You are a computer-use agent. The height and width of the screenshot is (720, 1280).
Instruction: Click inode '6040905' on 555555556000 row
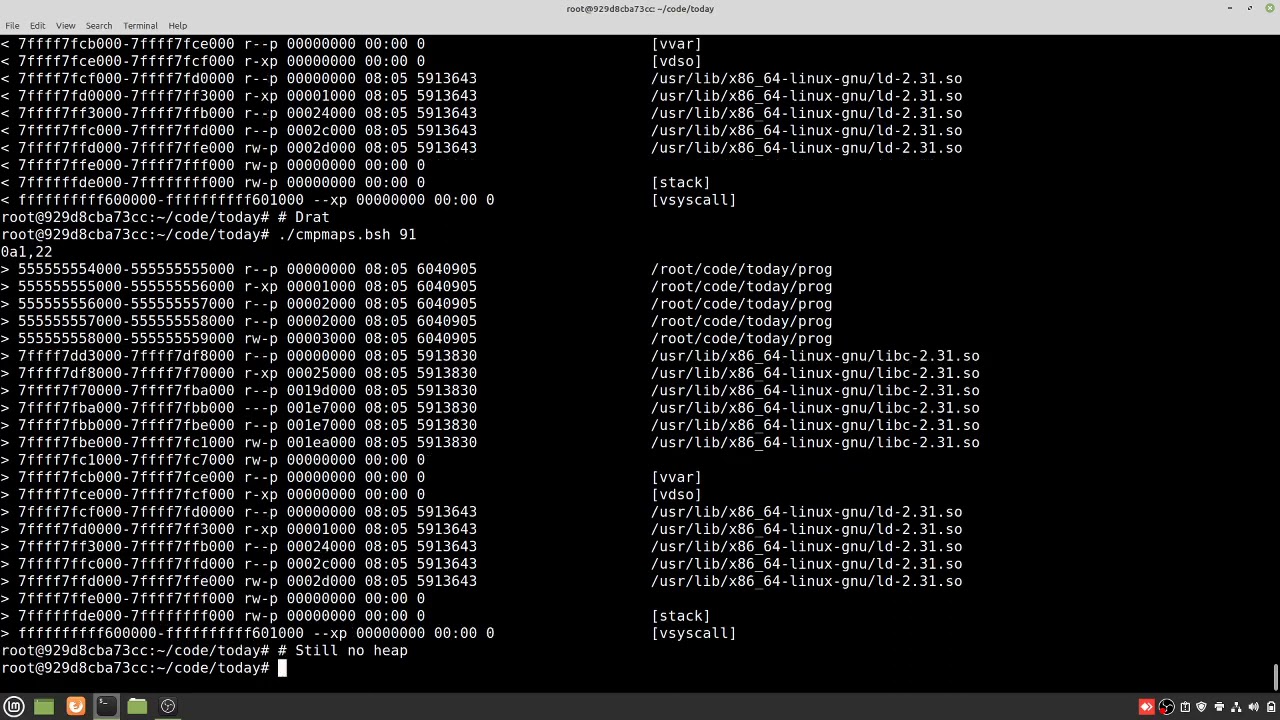(x=447, y=304)
